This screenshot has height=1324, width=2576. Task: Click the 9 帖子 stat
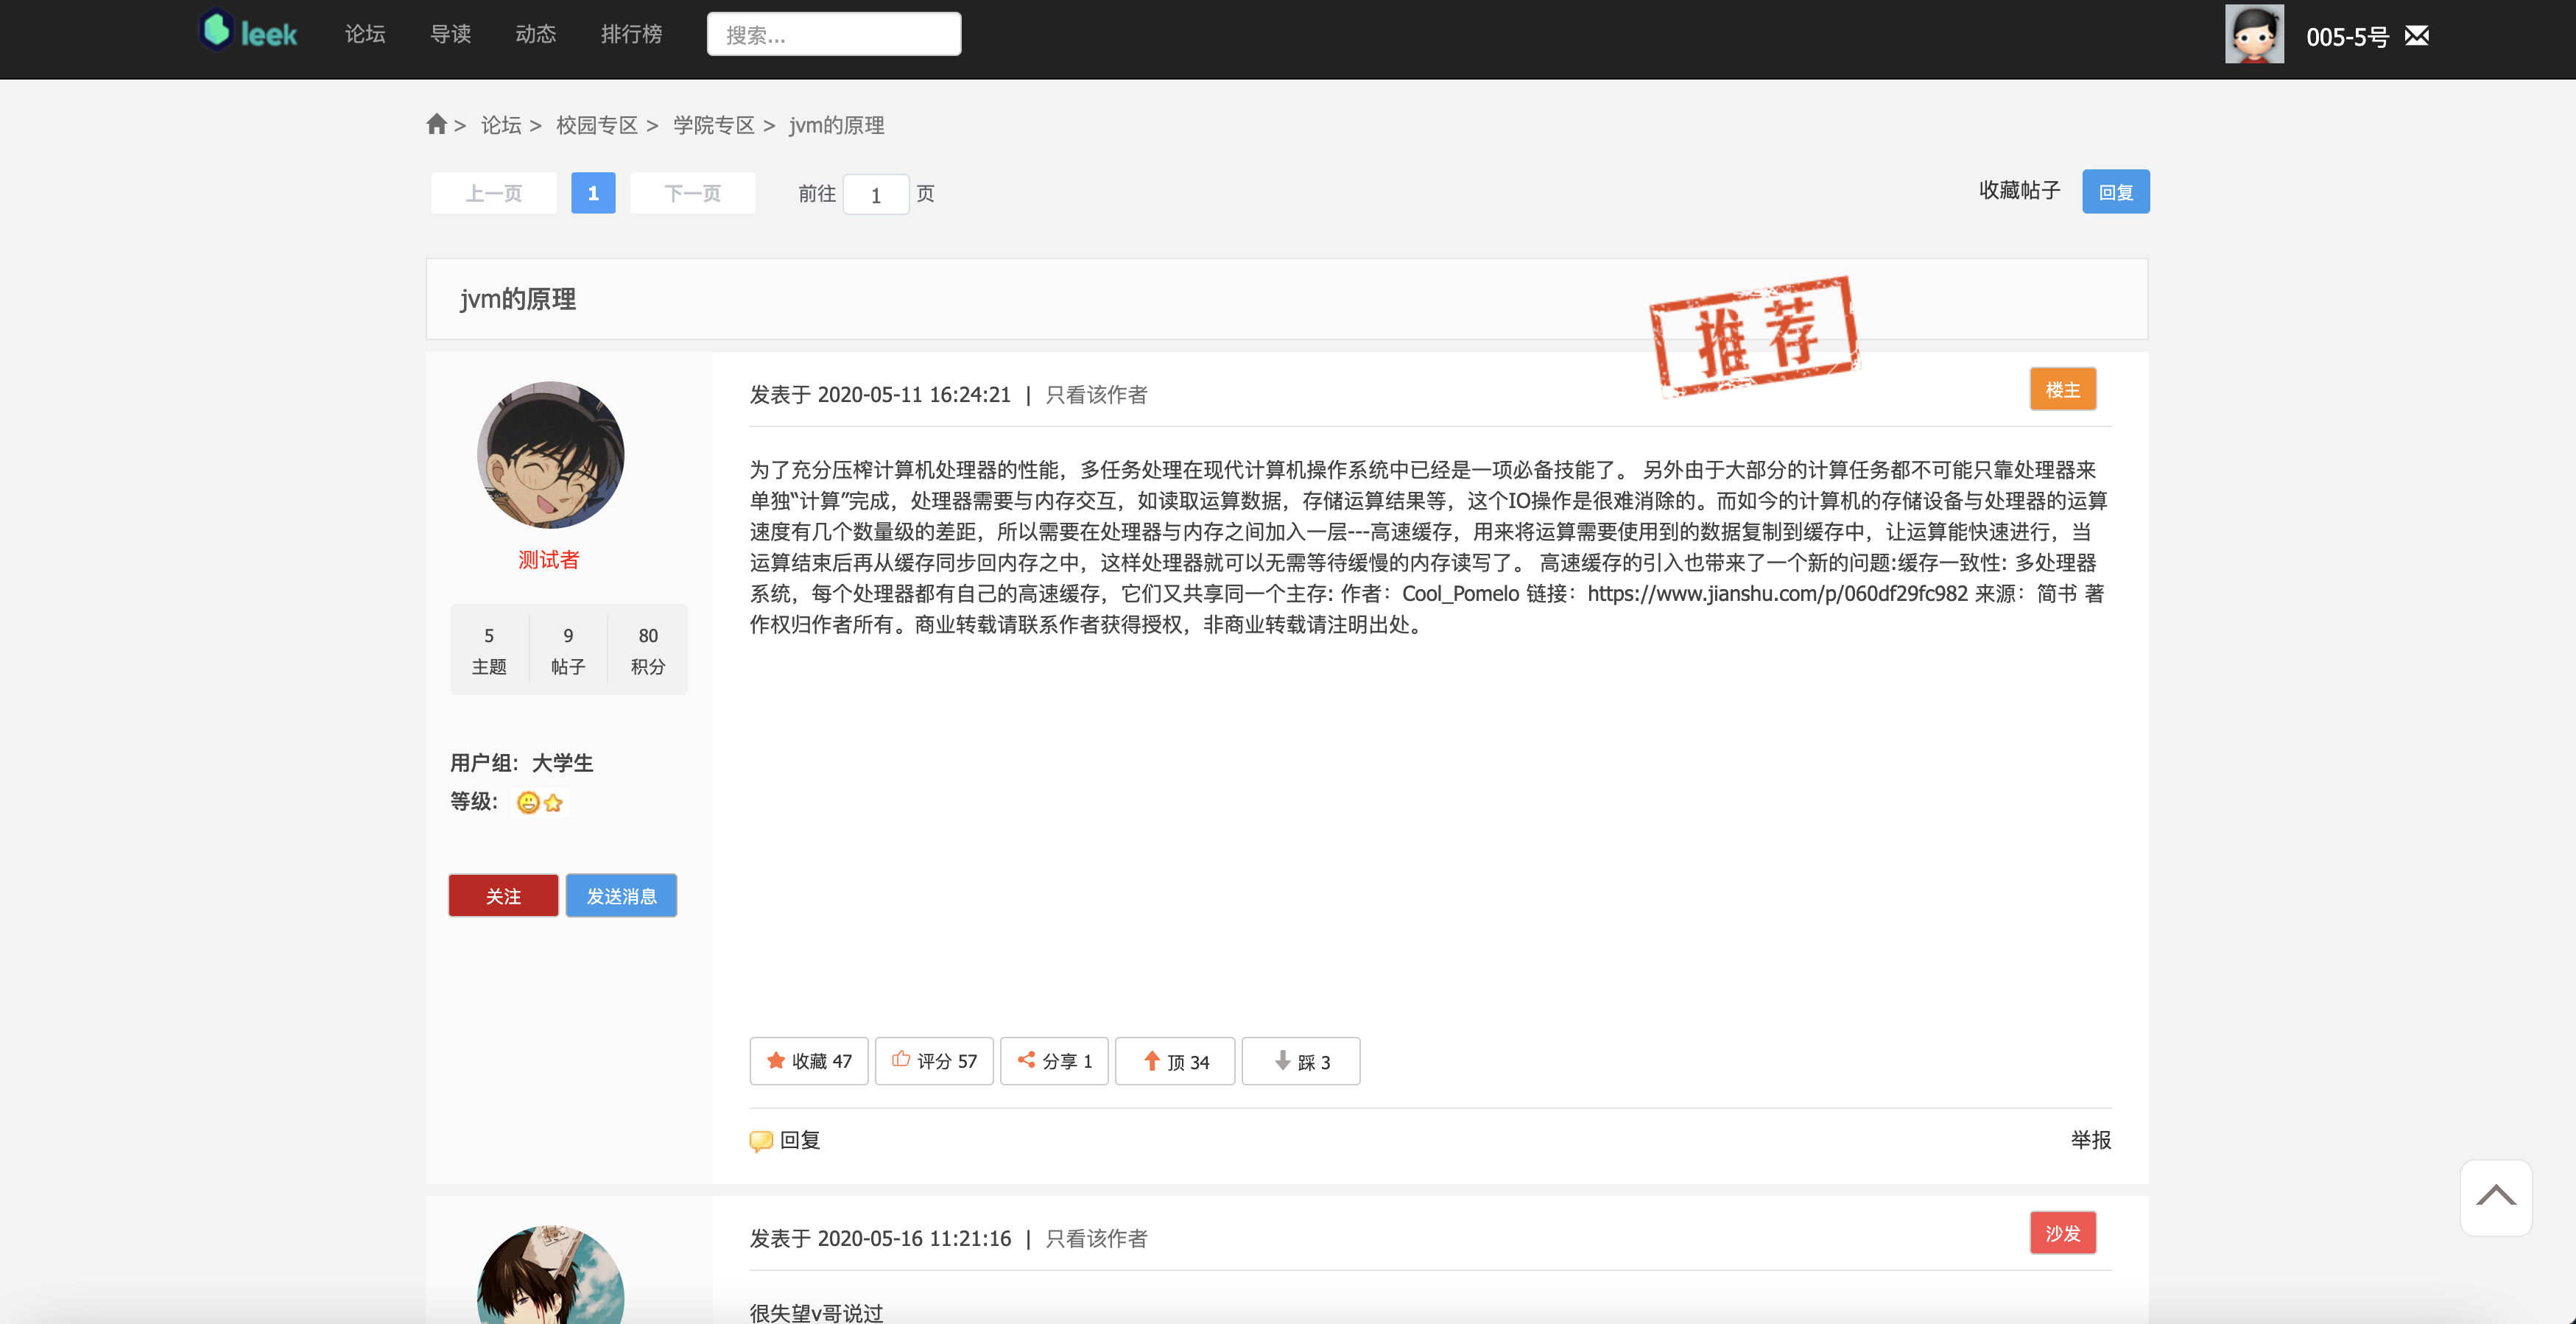point(568,650)
